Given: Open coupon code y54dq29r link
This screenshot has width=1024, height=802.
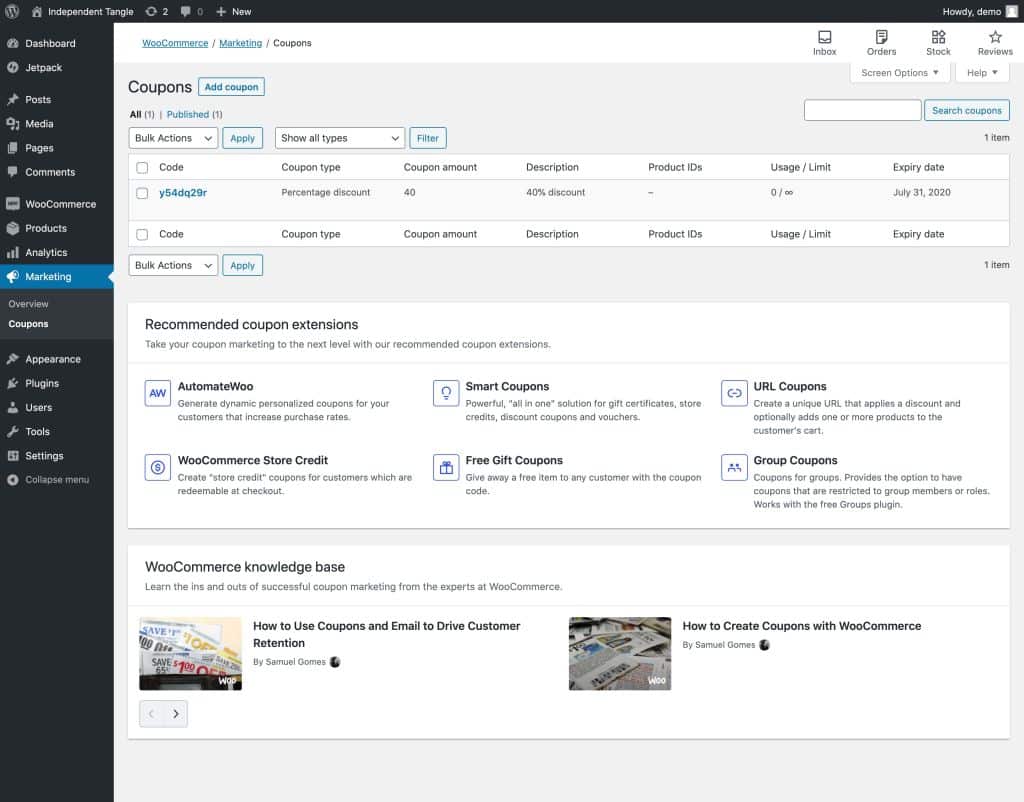Looking at the screenshot, I should 183,193.
